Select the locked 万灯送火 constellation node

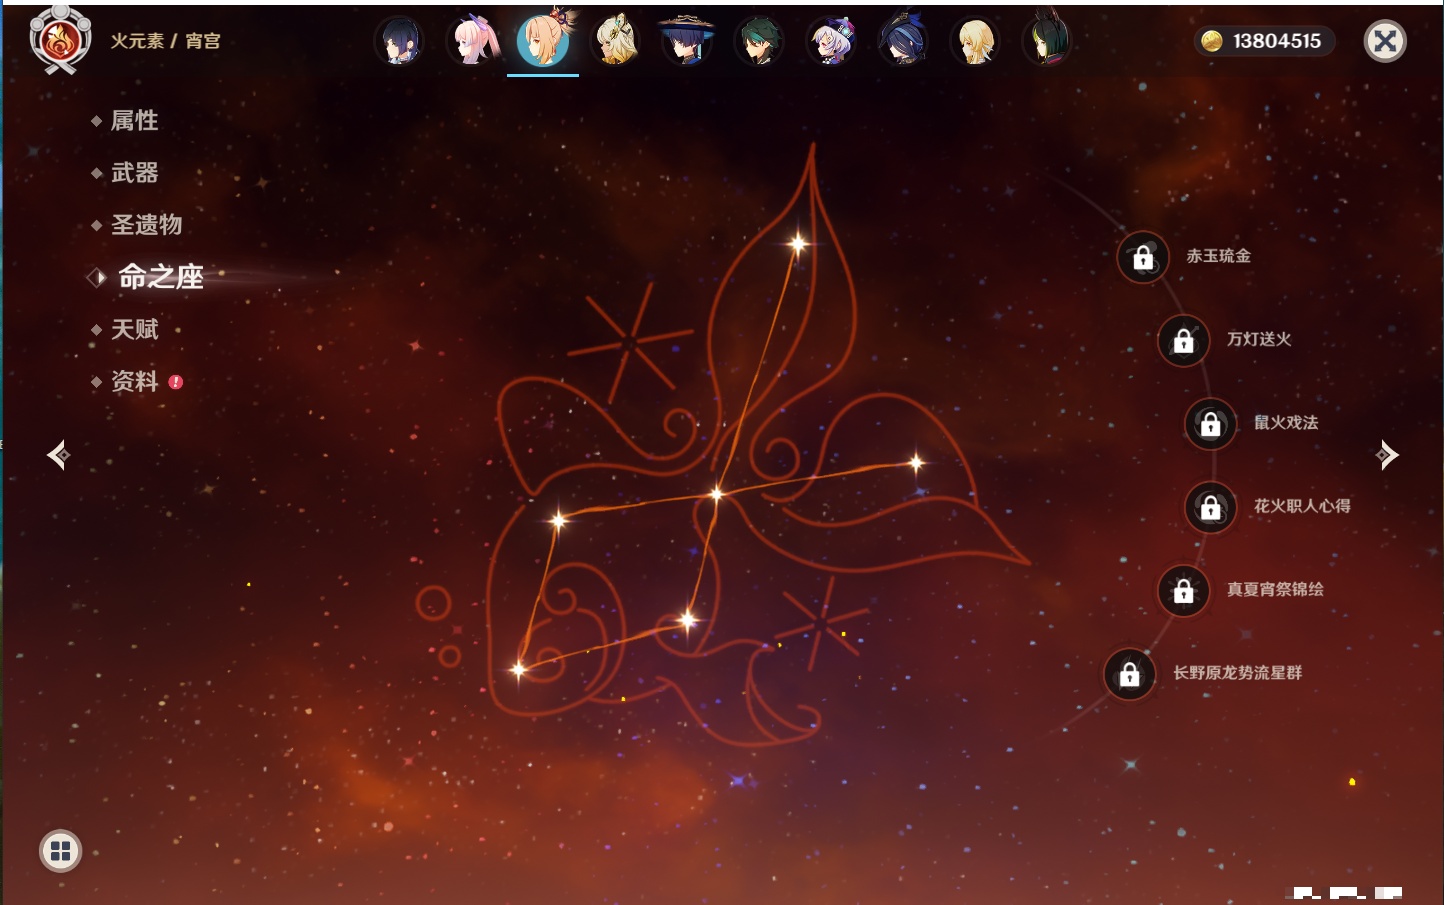coord(1184,341)
